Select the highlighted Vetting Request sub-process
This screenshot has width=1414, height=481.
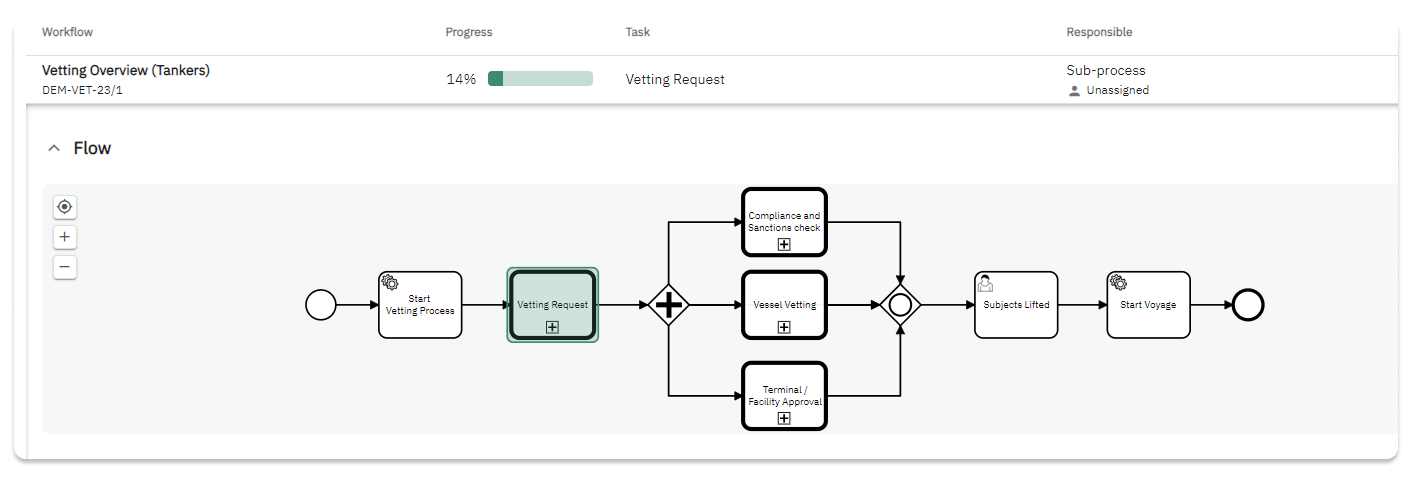coord(553,305)
